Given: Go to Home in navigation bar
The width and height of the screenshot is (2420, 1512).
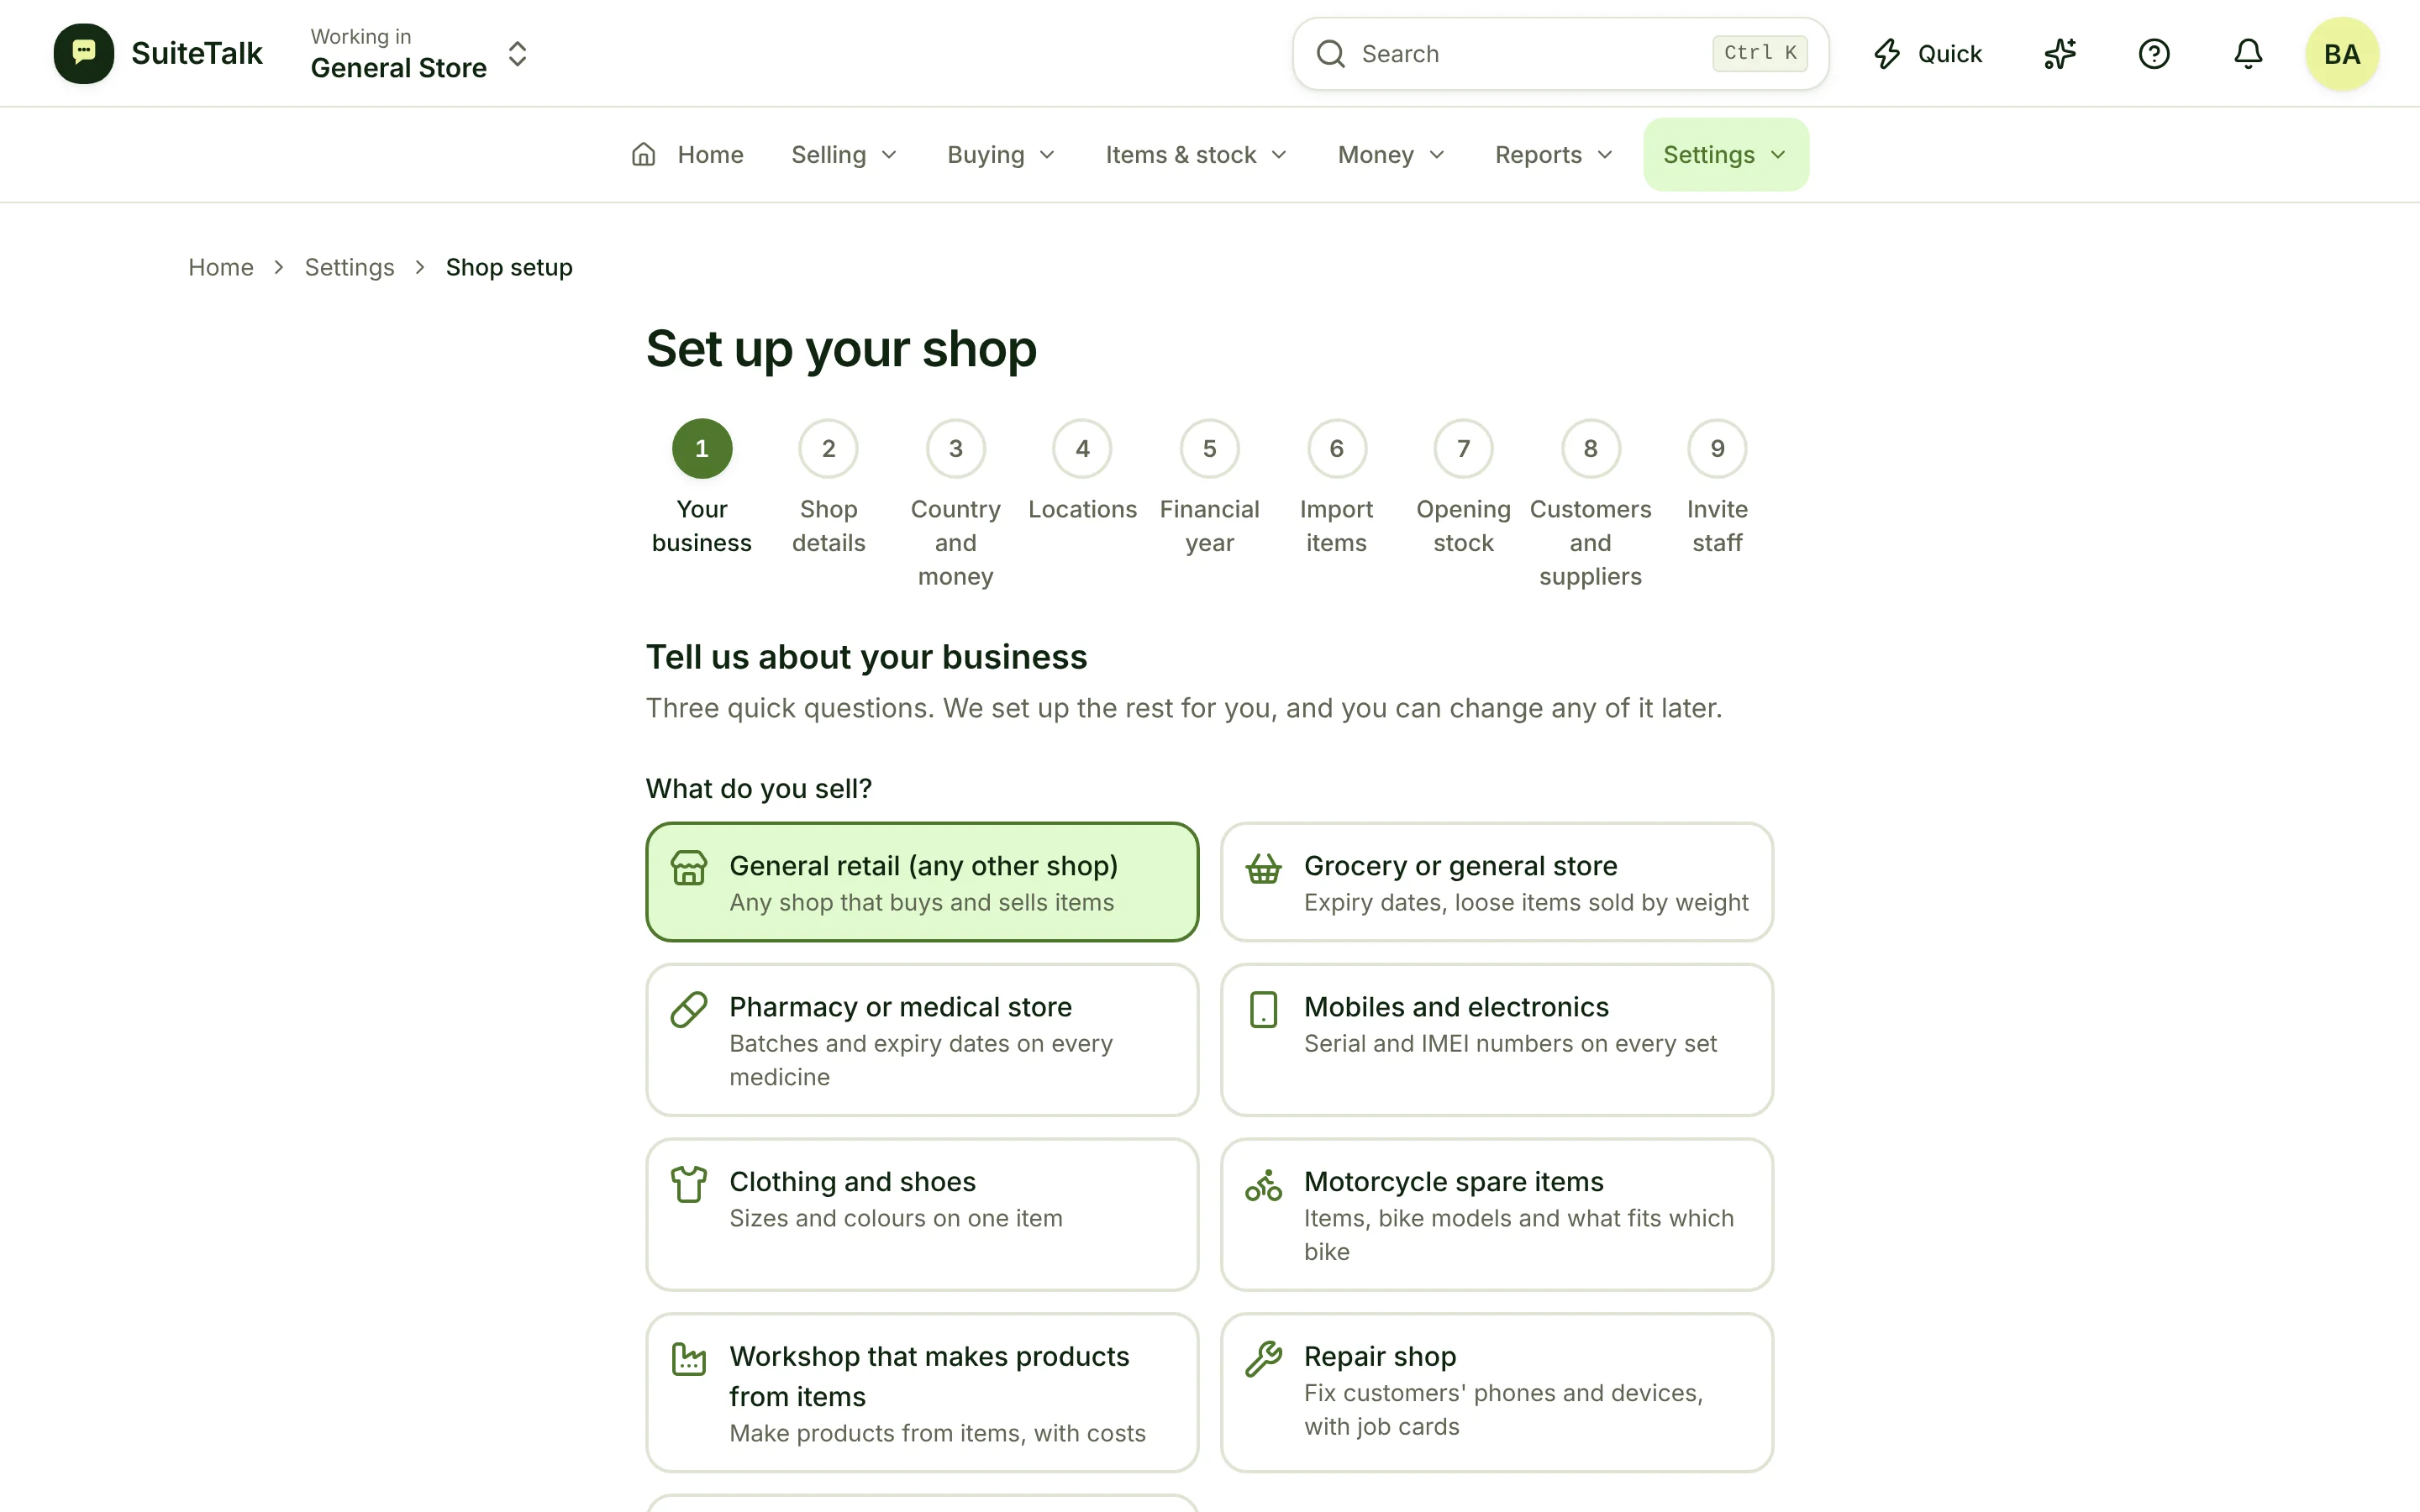Looking at the screenshot, I should (x=688, y=155).
